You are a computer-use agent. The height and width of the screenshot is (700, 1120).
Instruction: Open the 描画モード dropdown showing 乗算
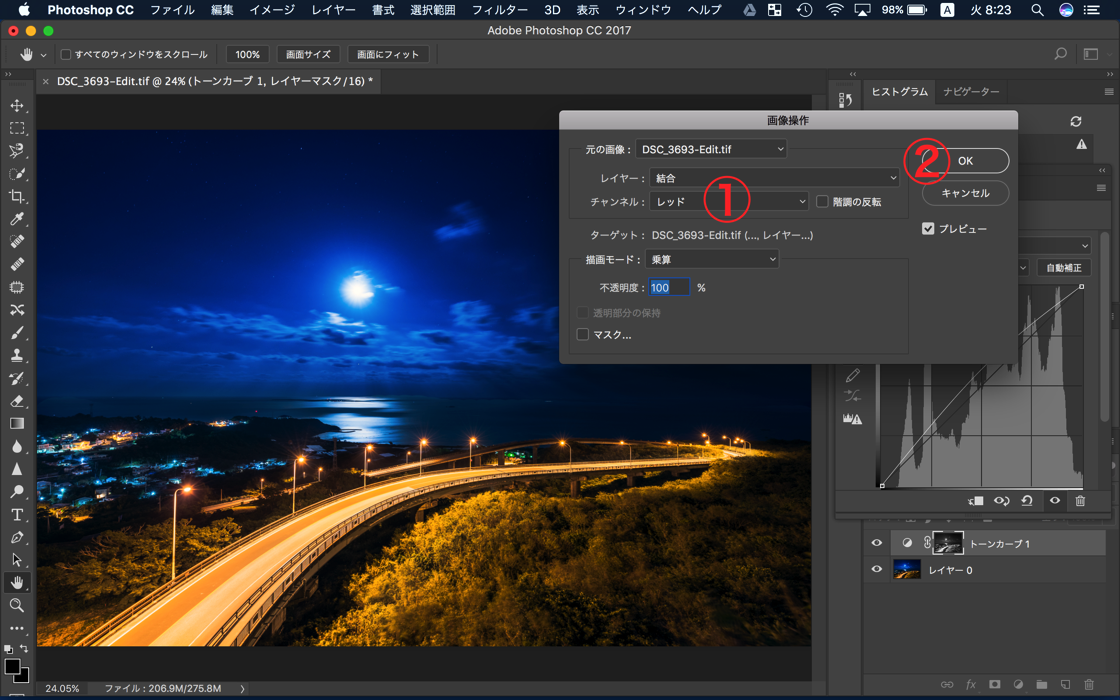711,259
